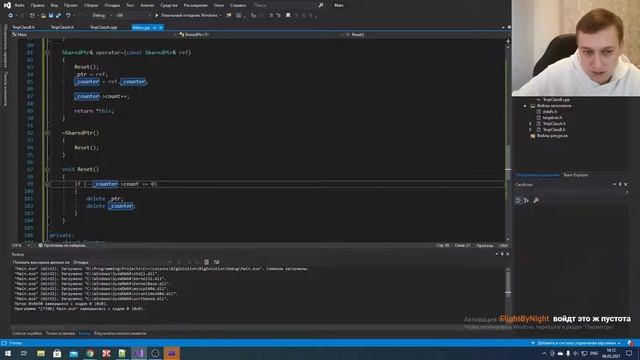Open Chrome from the taskbar

coord(90,353)
